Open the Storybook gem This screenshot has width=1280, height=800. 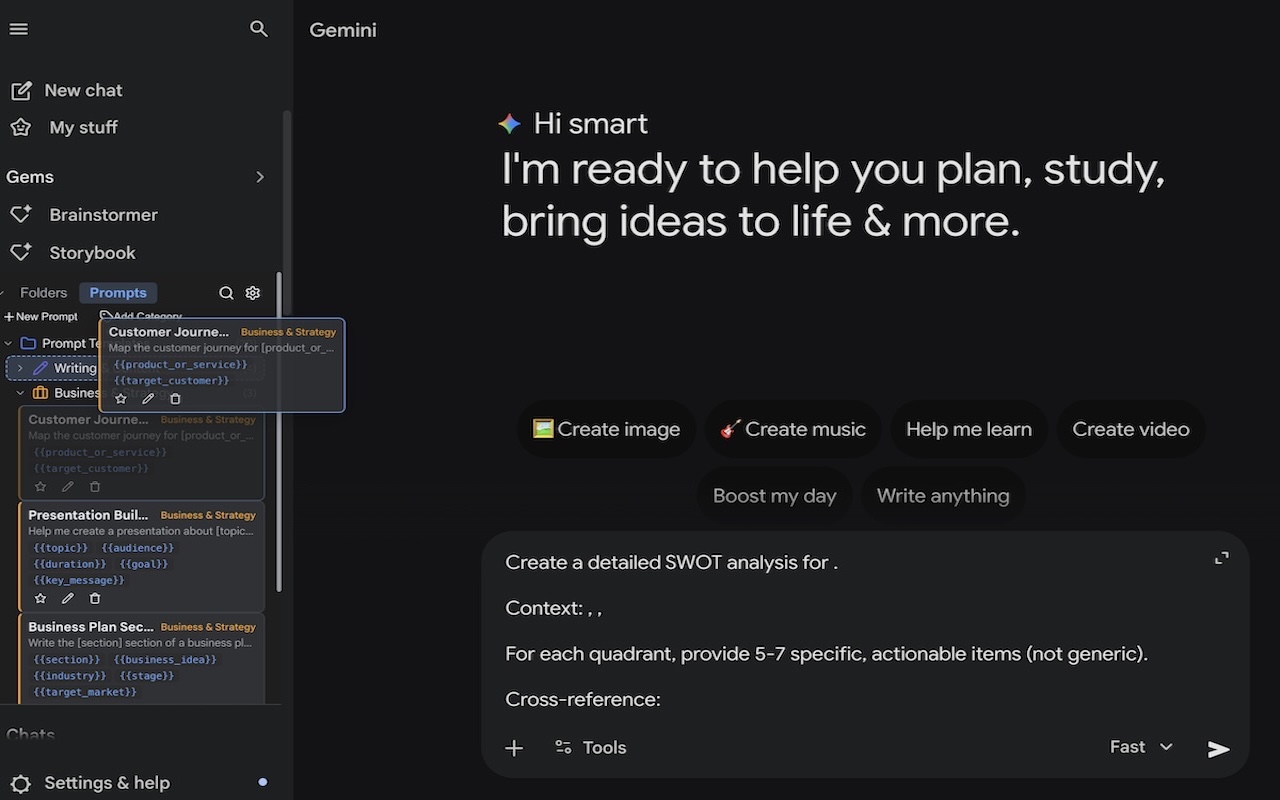(73, 253)
